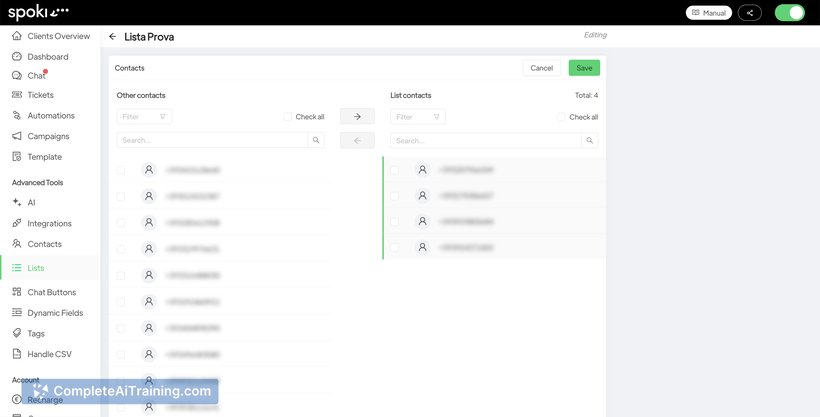Tick the topmost contact checkbox in Other contacts
Viewport: 820px width, 417px height.
121,170
